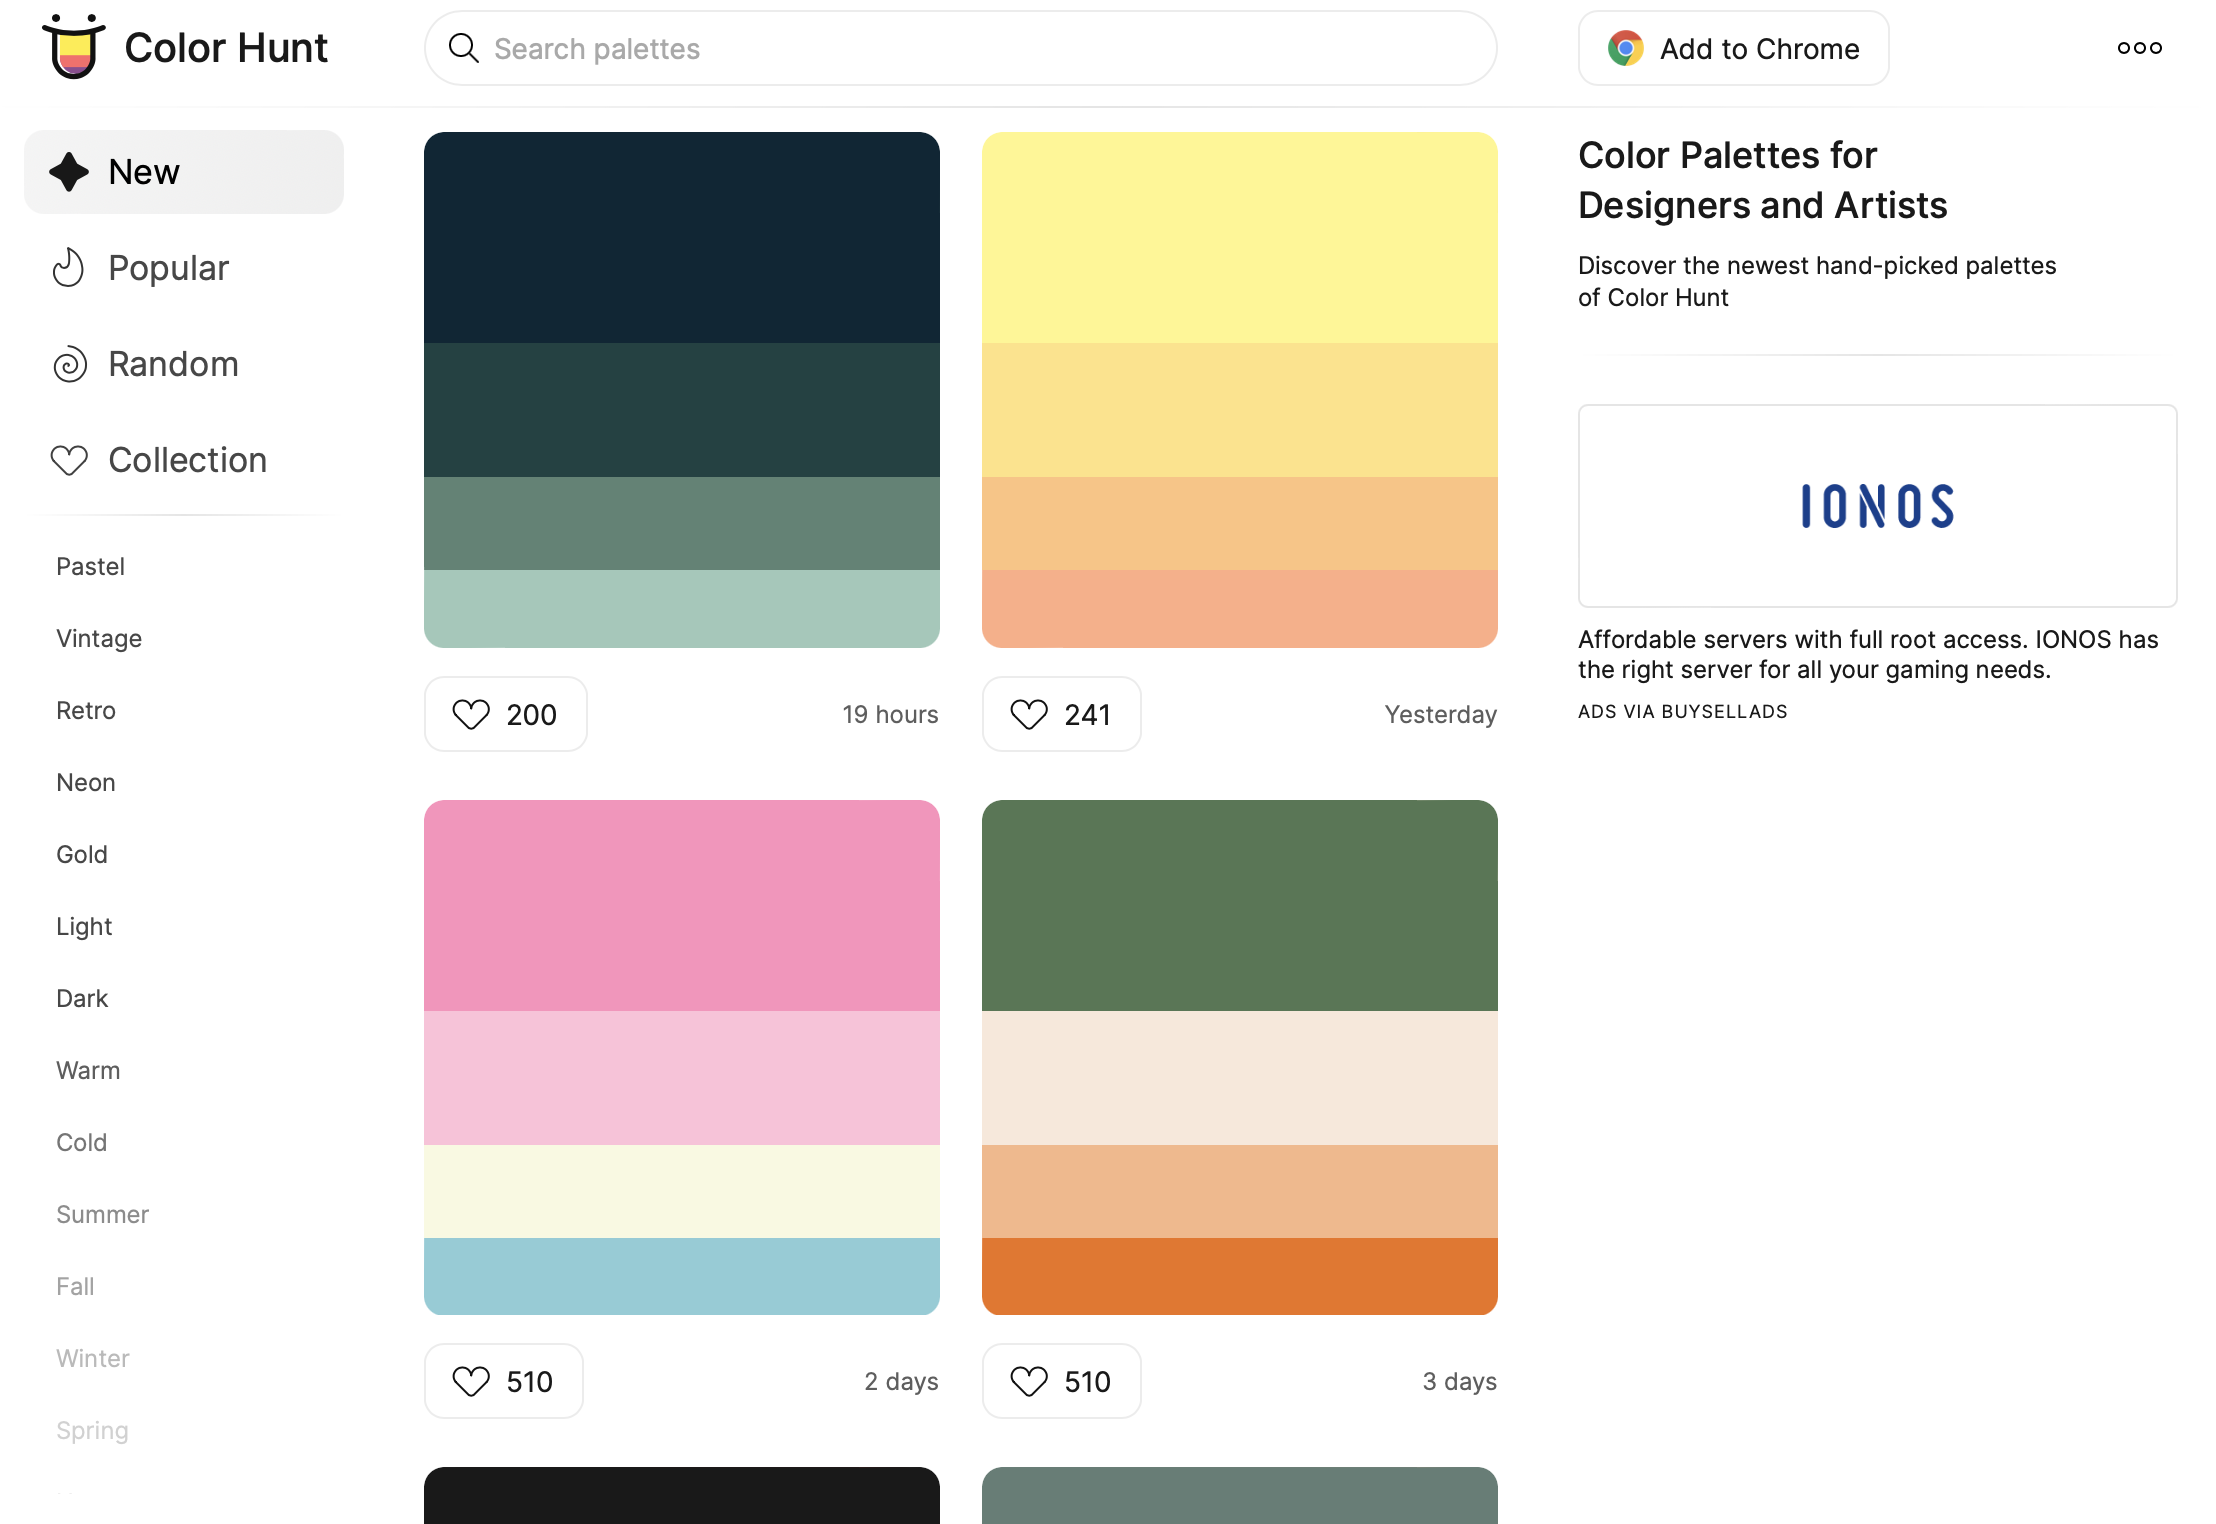Image resolution: width=2216 pixels, height=1524 pixels.
Task: Click the IONOS ad banner
Action: [x=1877, y=506]
